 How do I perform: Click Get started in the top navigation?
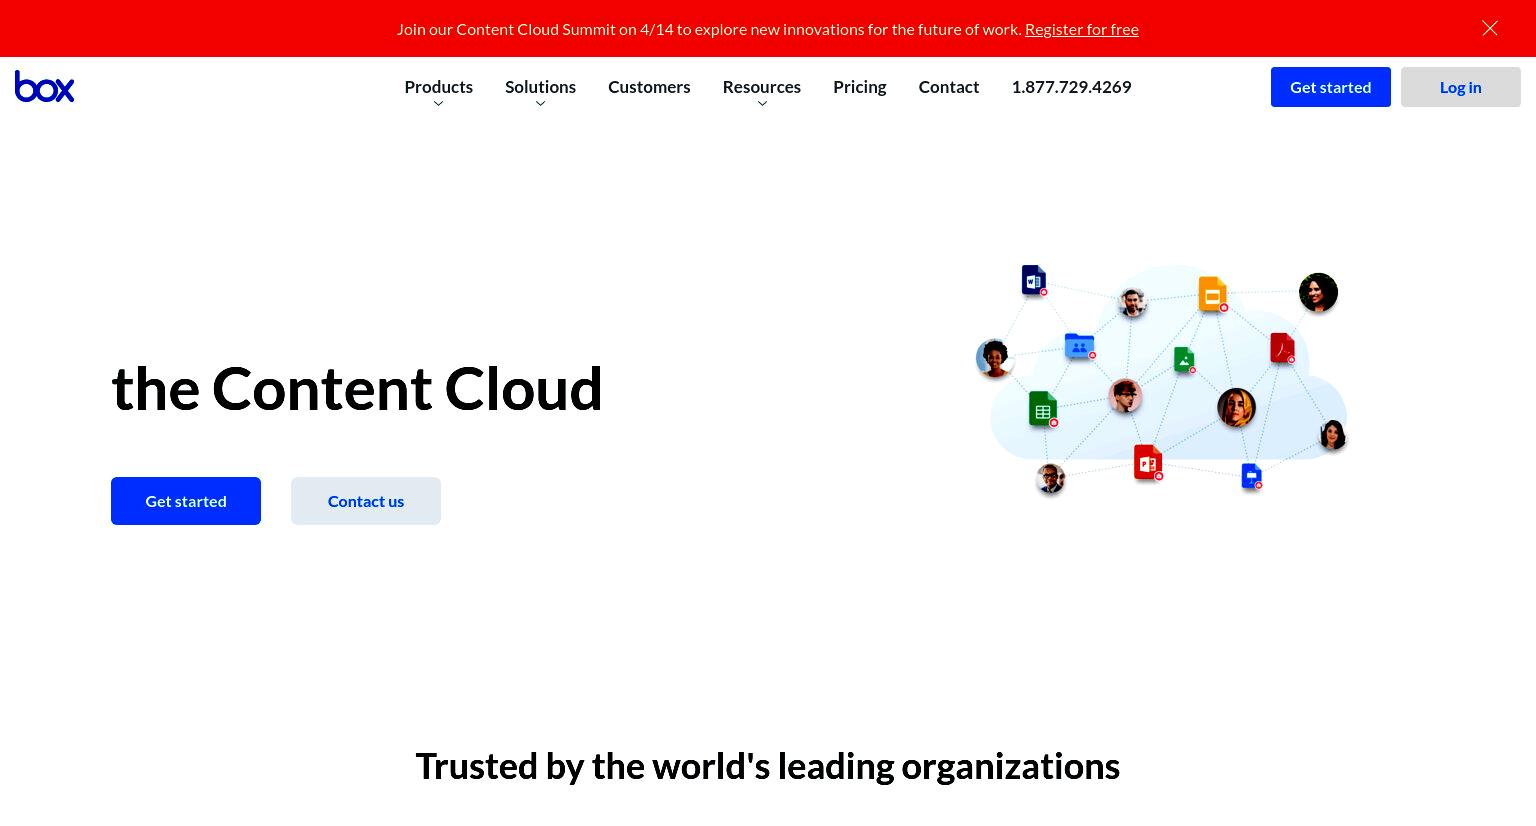(1331, 87)
